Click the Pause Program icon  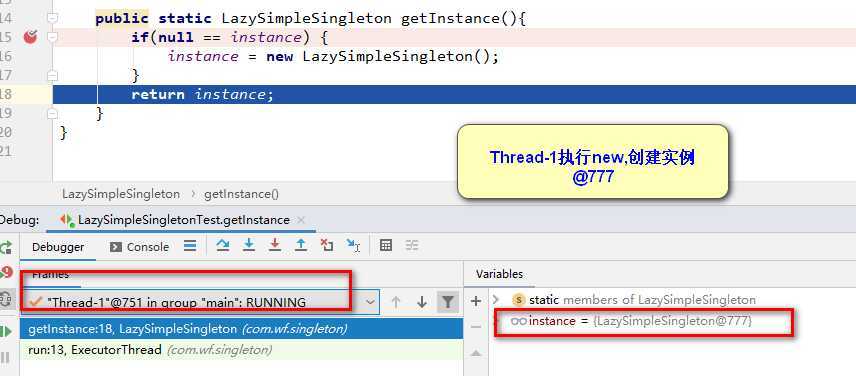[x=5, y=357]
